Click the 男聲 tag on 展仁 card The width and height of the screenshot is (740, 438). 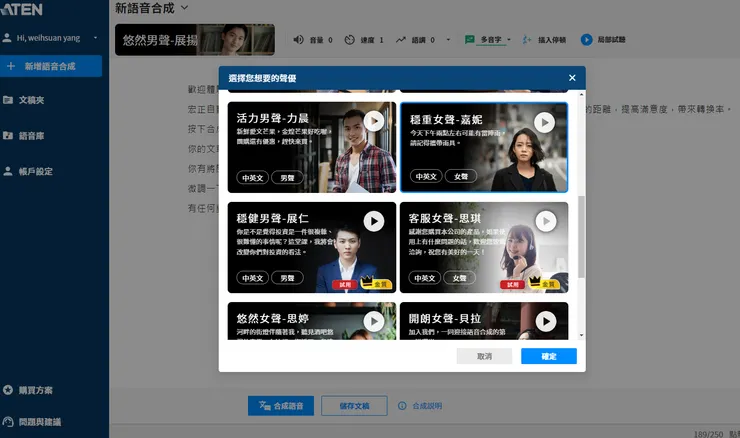click(287, 278)
